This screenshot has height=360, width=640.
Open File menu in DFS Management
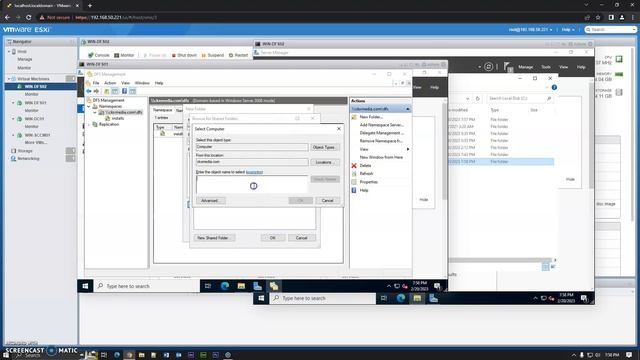pyautogui.click(x=96, y=83)
